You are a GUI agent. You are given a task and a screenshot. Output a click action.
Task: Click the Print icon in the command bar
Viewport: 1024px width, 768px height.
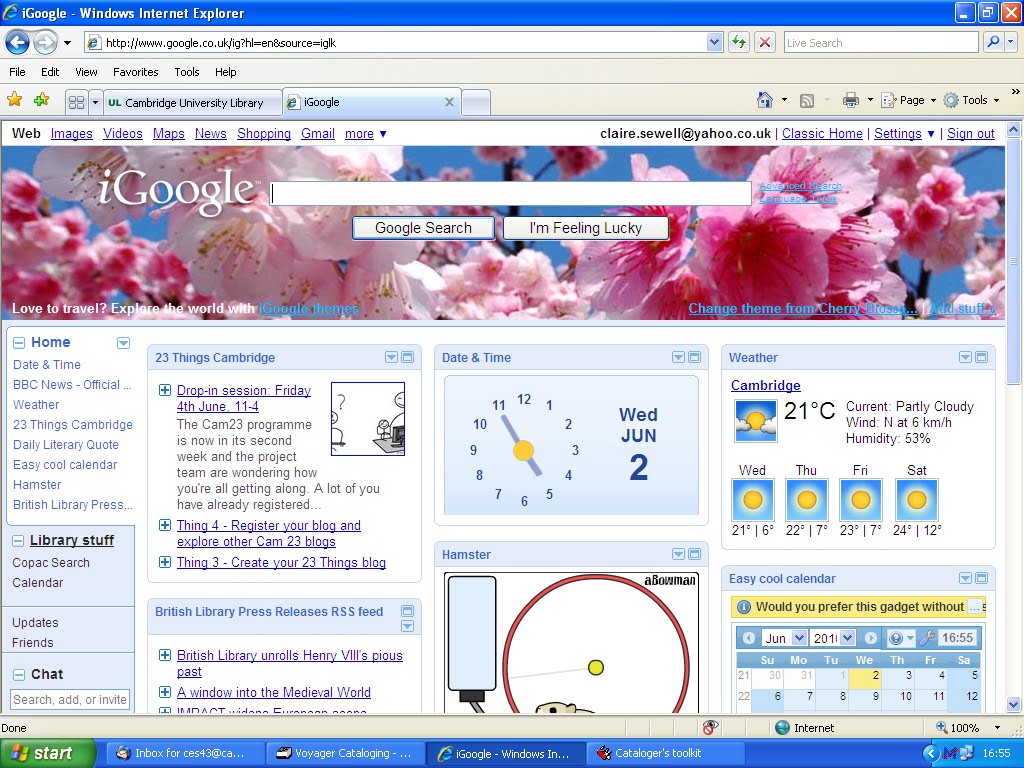pos(851,100)
